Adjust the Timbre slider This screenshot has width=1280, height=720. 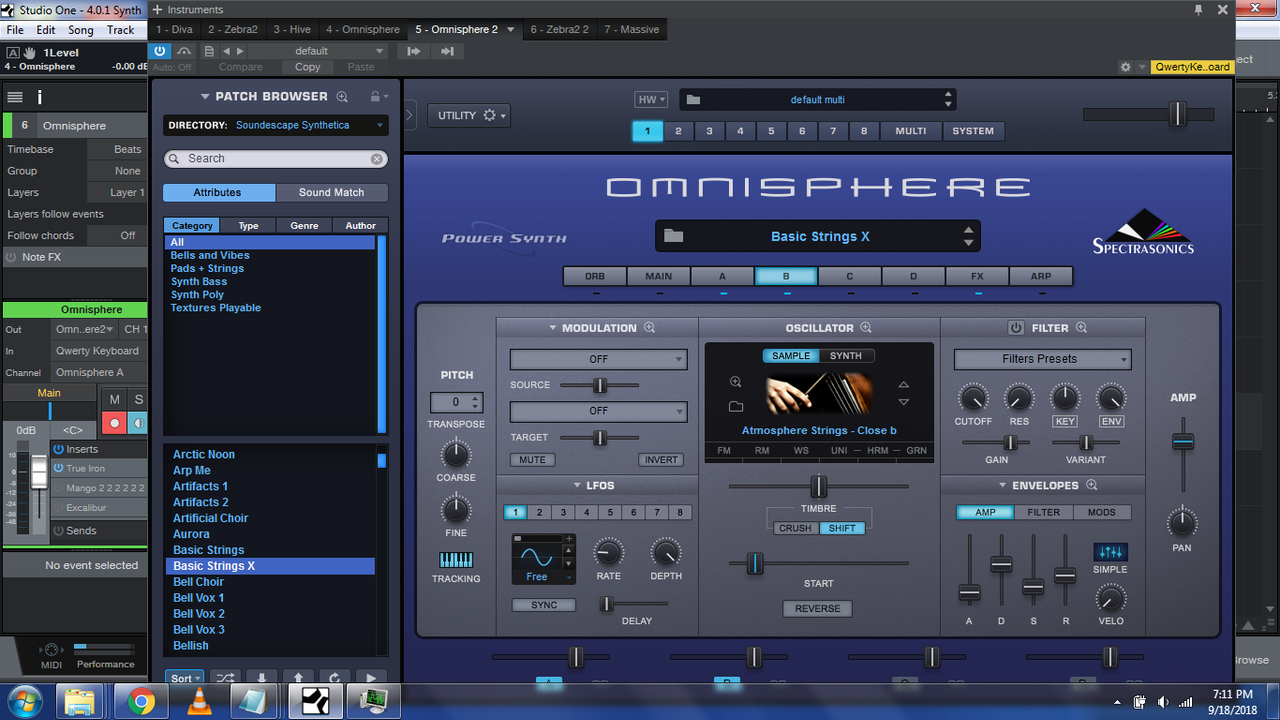(818, 486)
